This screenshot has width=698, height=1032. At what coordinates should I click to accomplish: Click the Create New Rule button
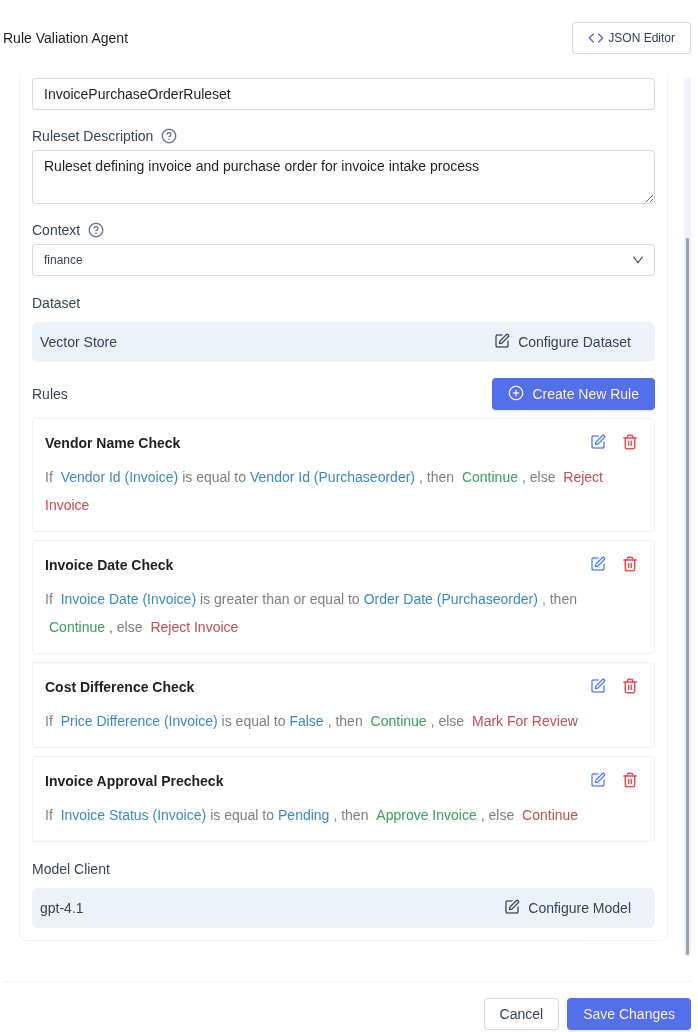(573, 394)
